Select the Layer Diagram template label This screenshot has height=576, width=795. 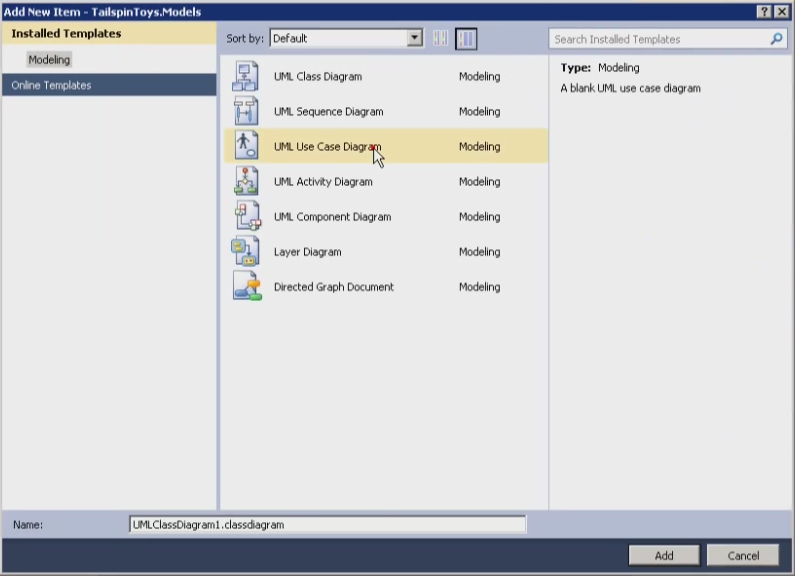[307, 252]
